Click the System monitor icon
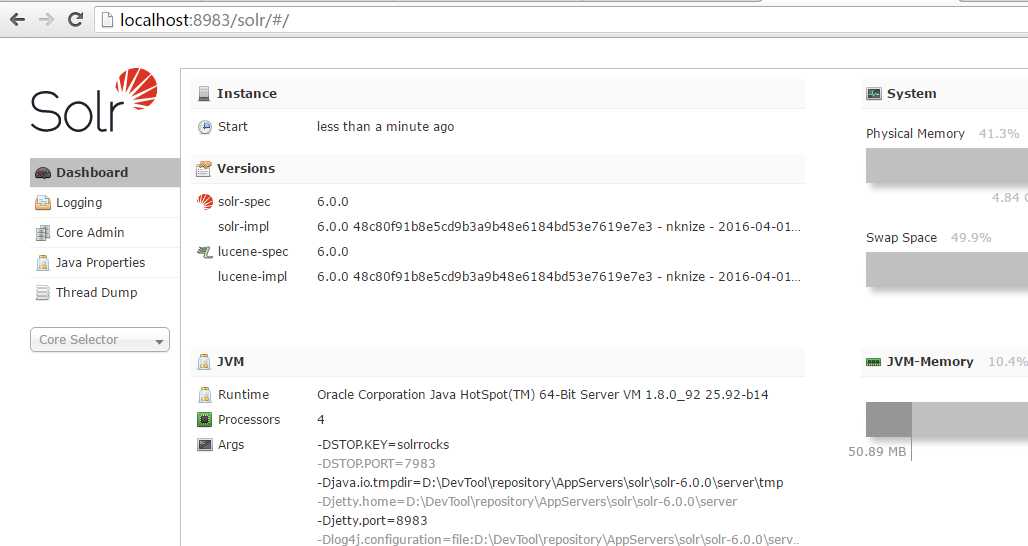The height and width of the screenshot is (546, 1028). click(x=874, y=94)
